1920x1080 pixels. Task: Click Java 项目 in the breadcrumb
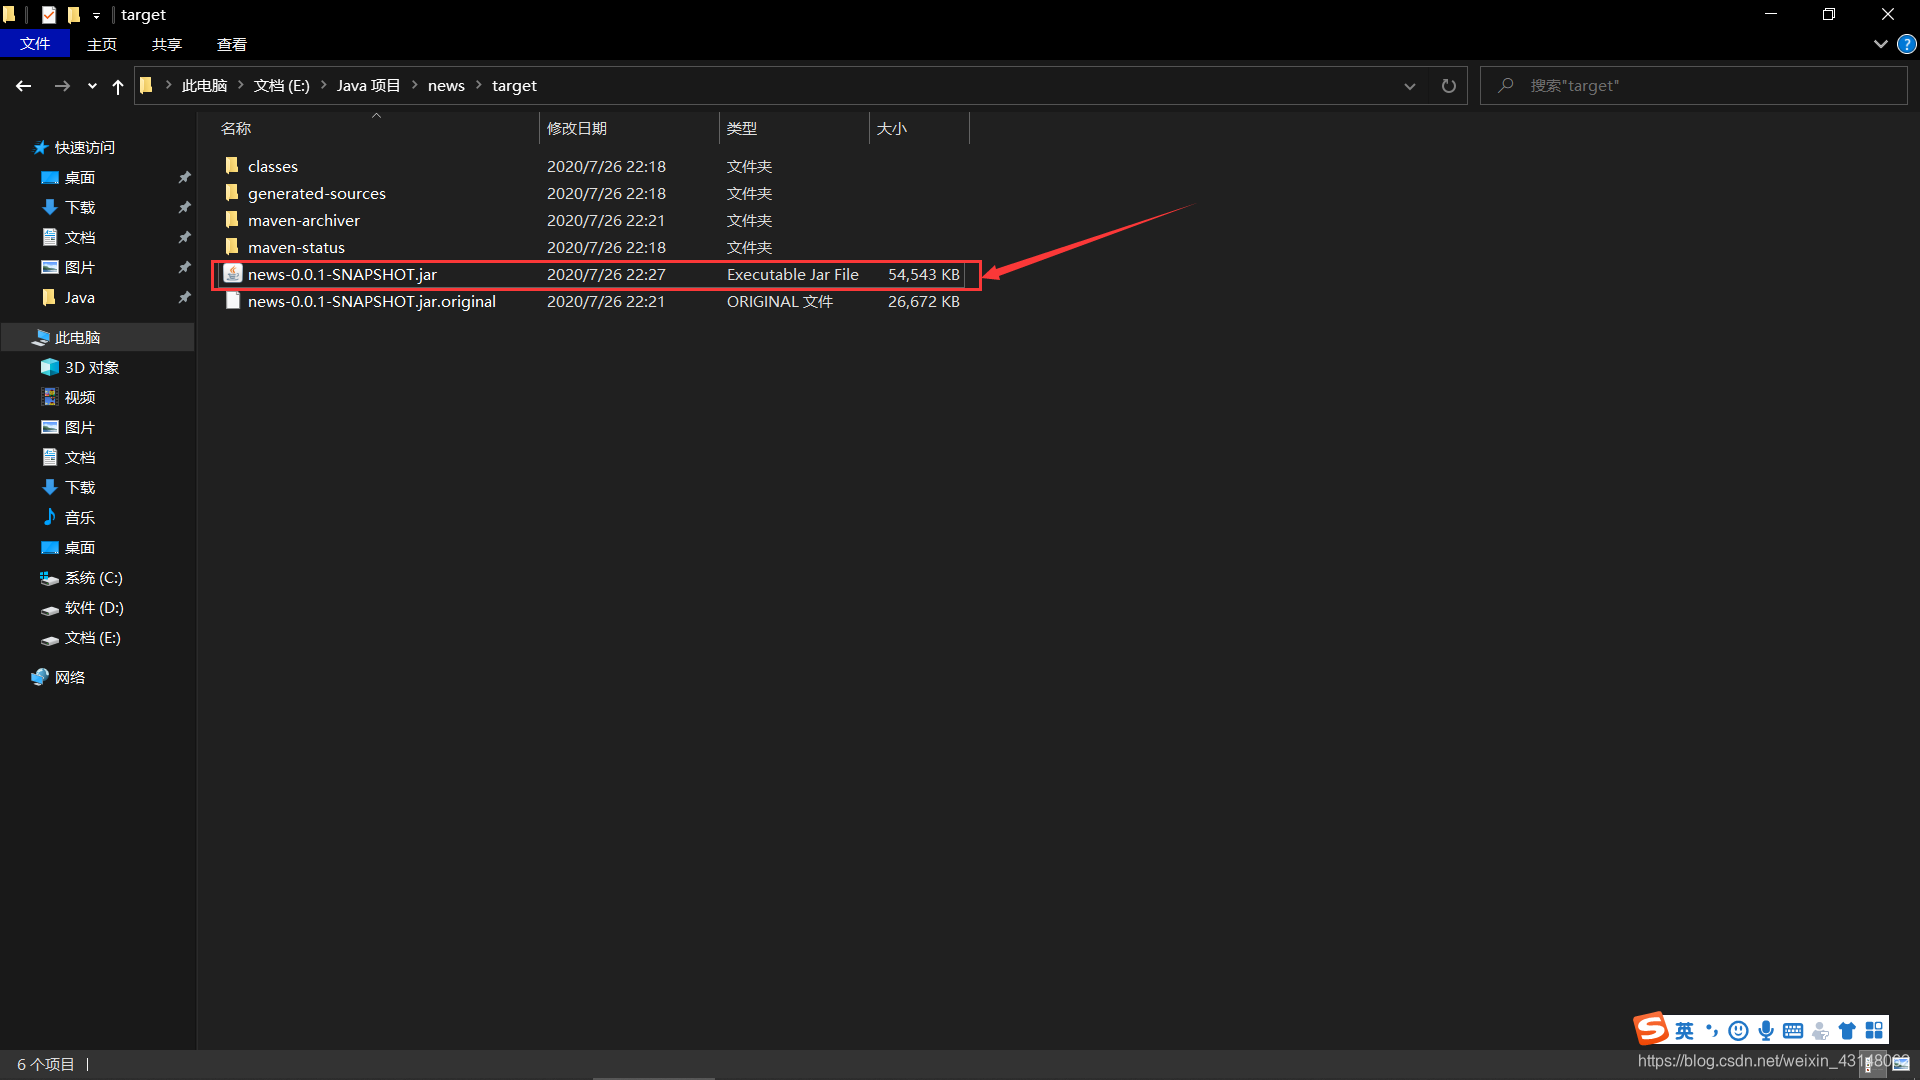click(368, 86)
